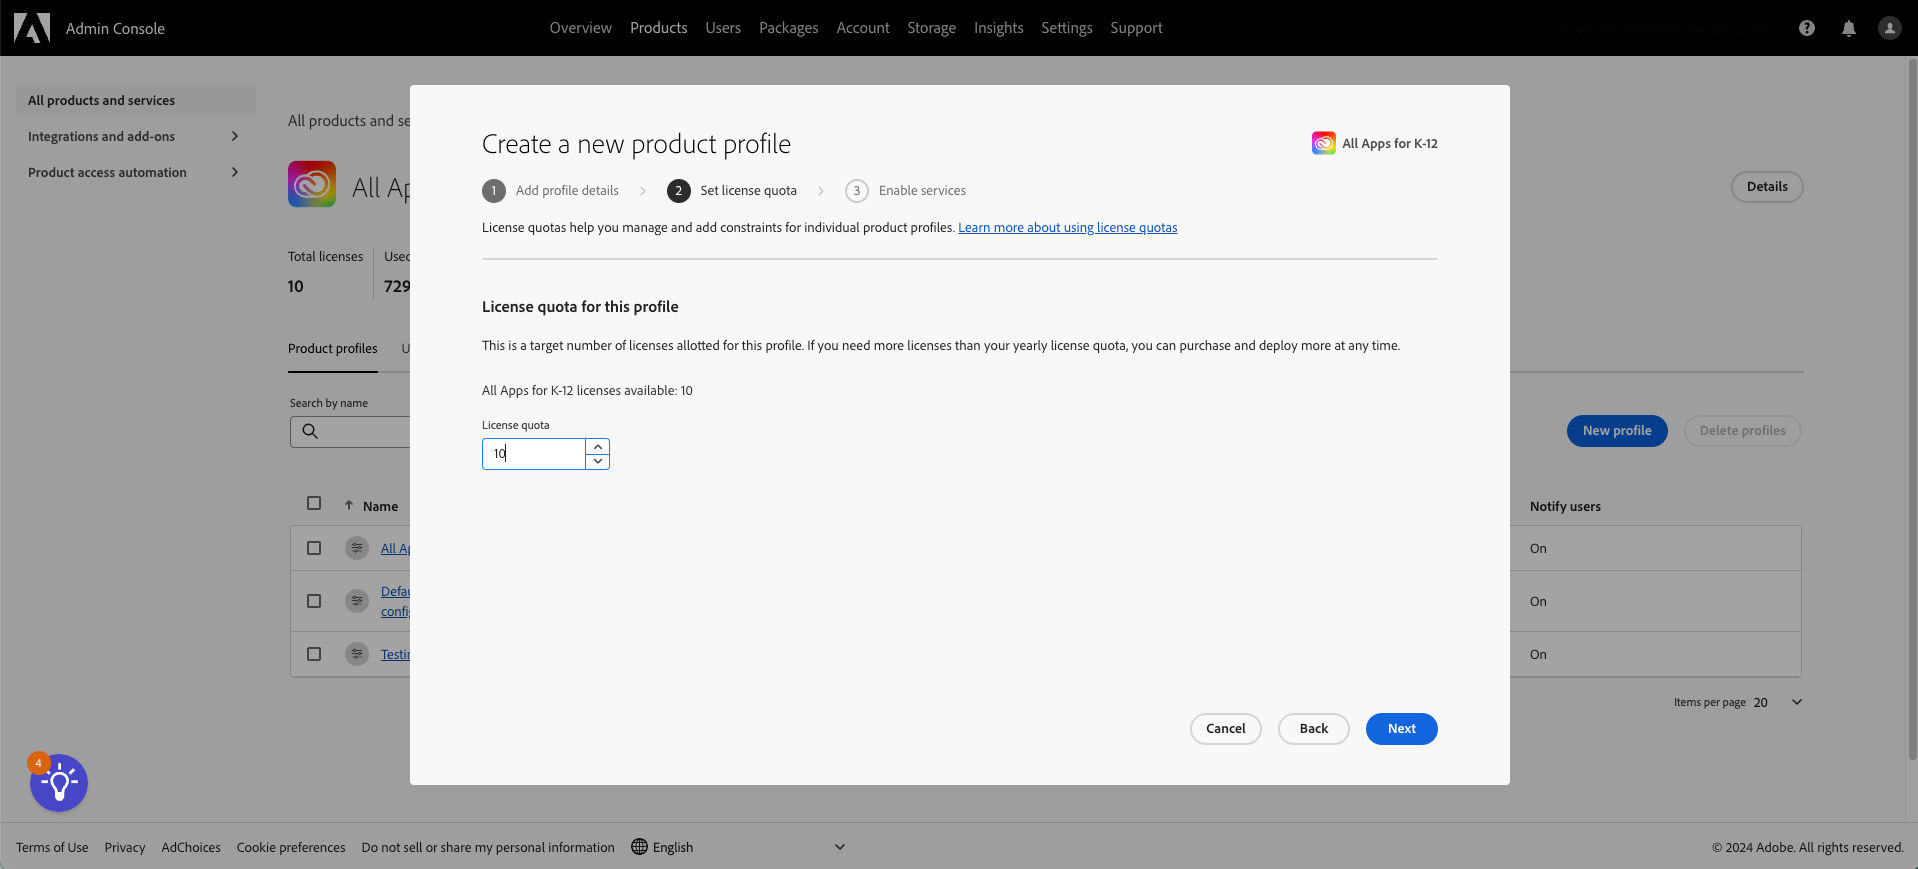Check the All Apps profile row checkbox
Viewport: 1918px width, 869px height.
click(314, 548)
